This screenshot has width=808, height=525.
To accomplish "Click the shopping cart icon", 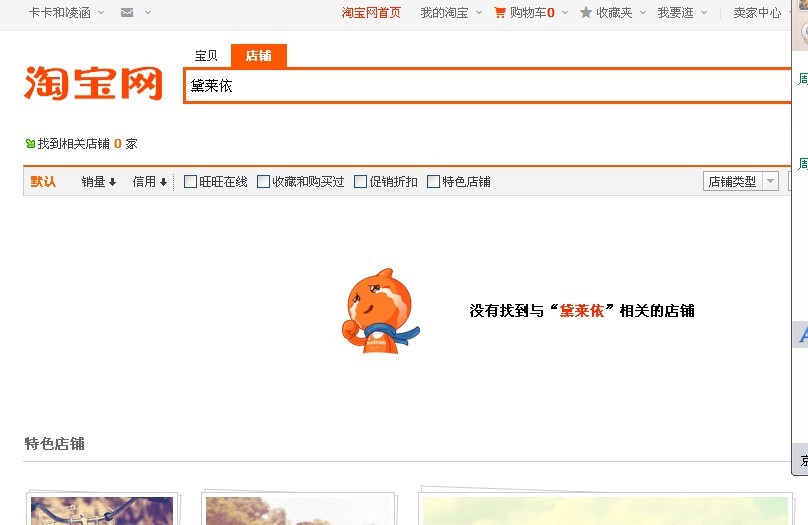I will [x=499, y=12].
